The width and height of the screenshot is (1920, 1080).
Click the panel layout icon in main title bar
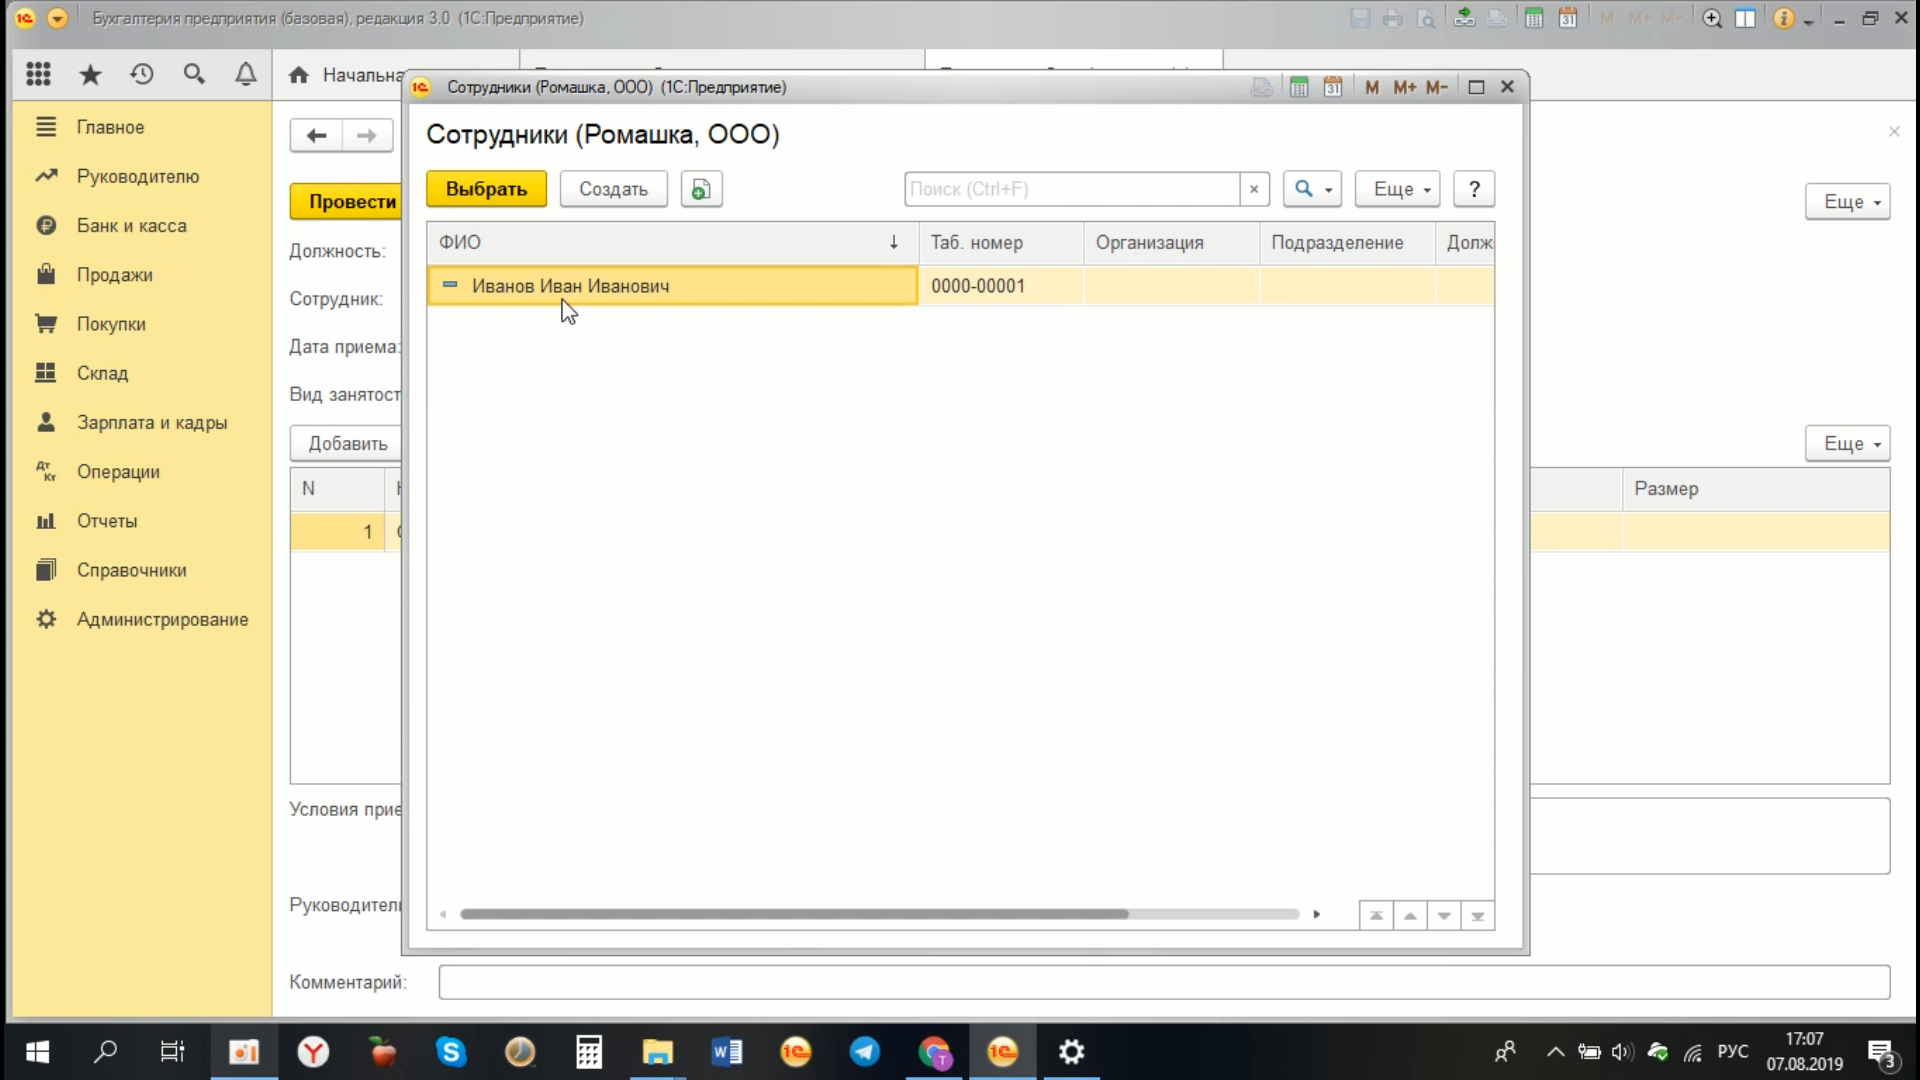(1745, 18)
